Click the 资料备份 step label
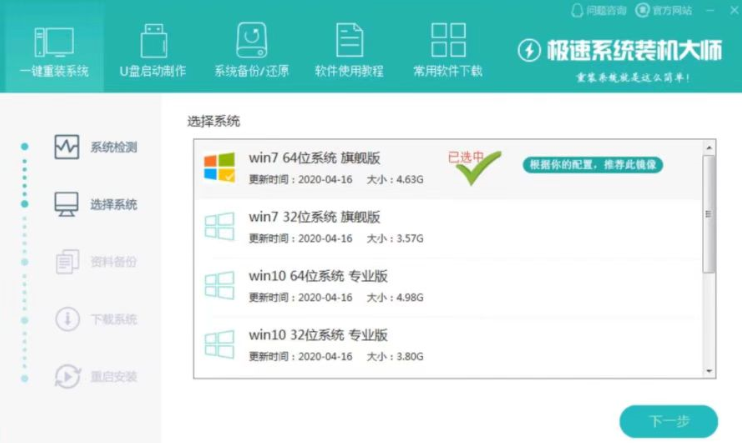 [114, 262]
